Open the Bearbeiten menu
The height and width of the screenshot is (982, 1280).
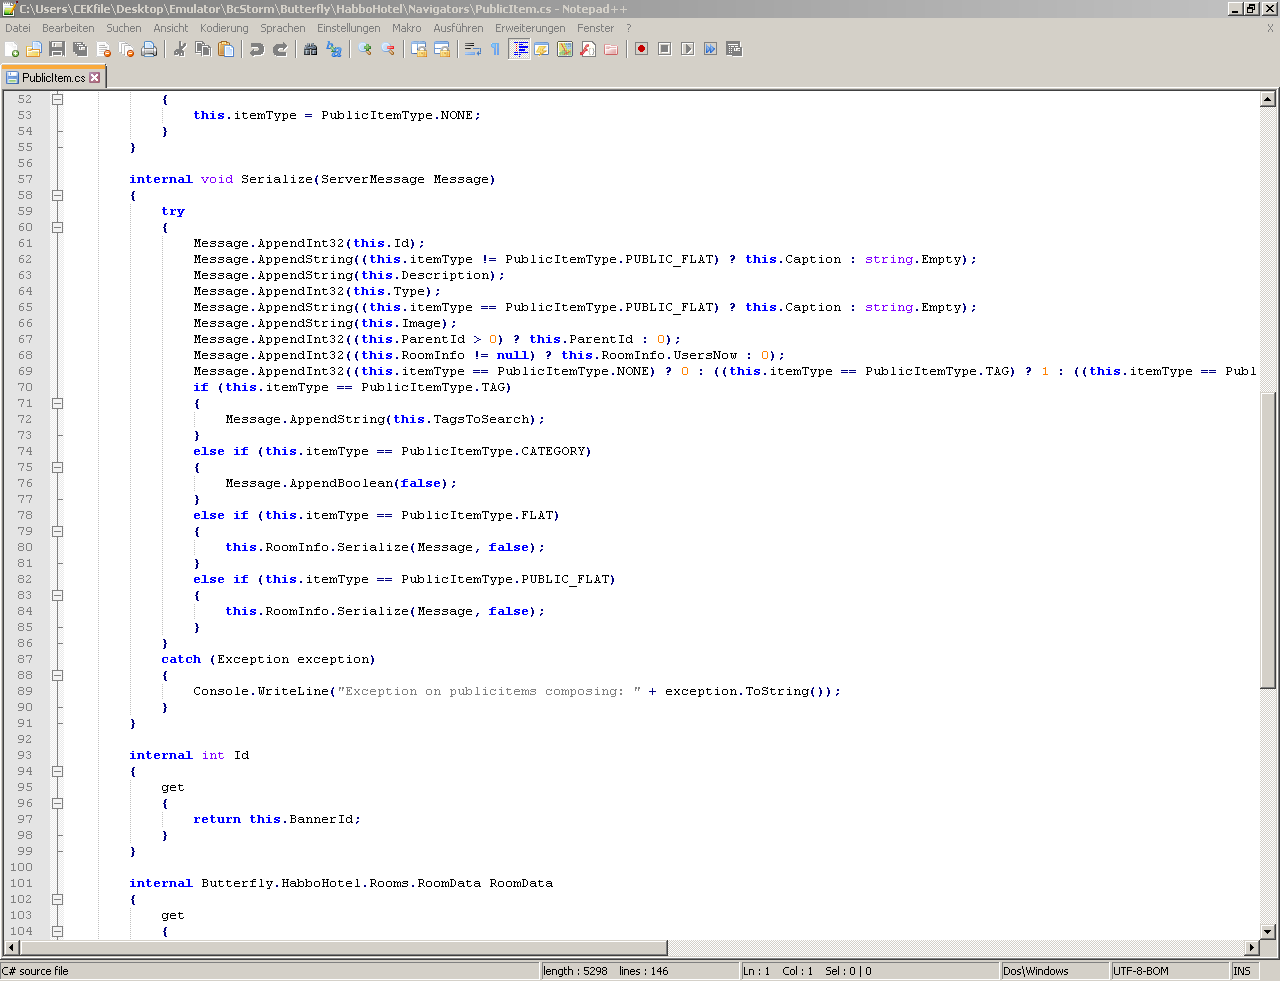[x=68, y=28]
